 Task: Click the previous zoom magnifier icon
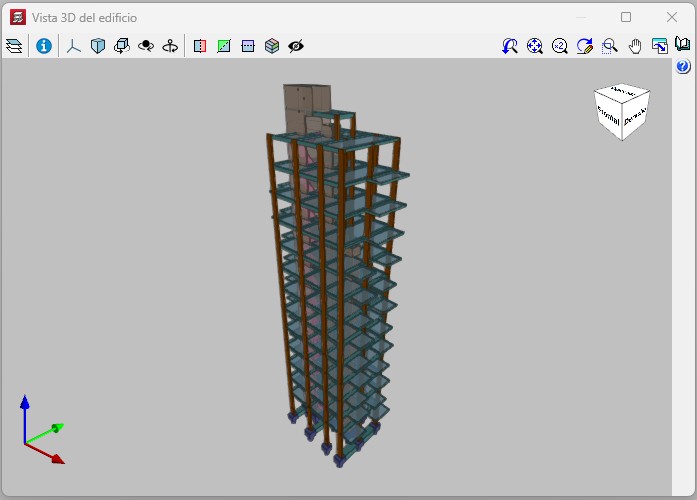510,46
